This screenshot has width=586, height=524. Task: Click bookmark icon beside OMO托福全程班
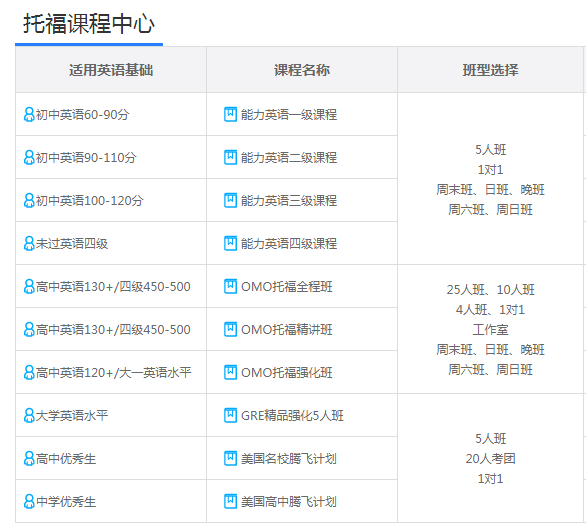pyautogui.click(x=230, y=287)
